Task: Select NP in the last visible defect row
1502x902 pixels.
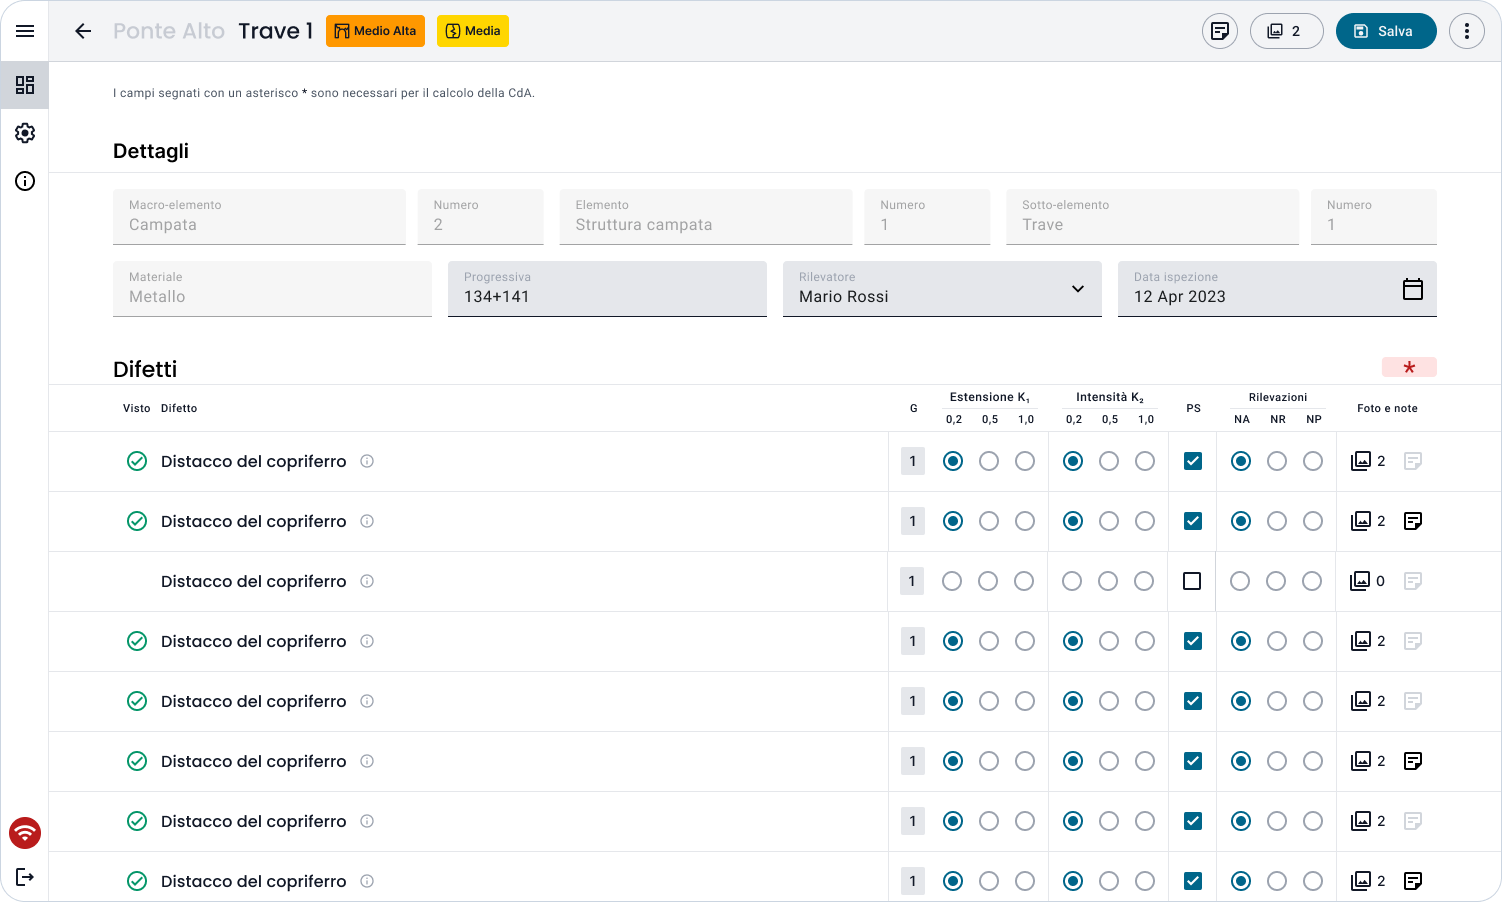Action: (1313, 881)
